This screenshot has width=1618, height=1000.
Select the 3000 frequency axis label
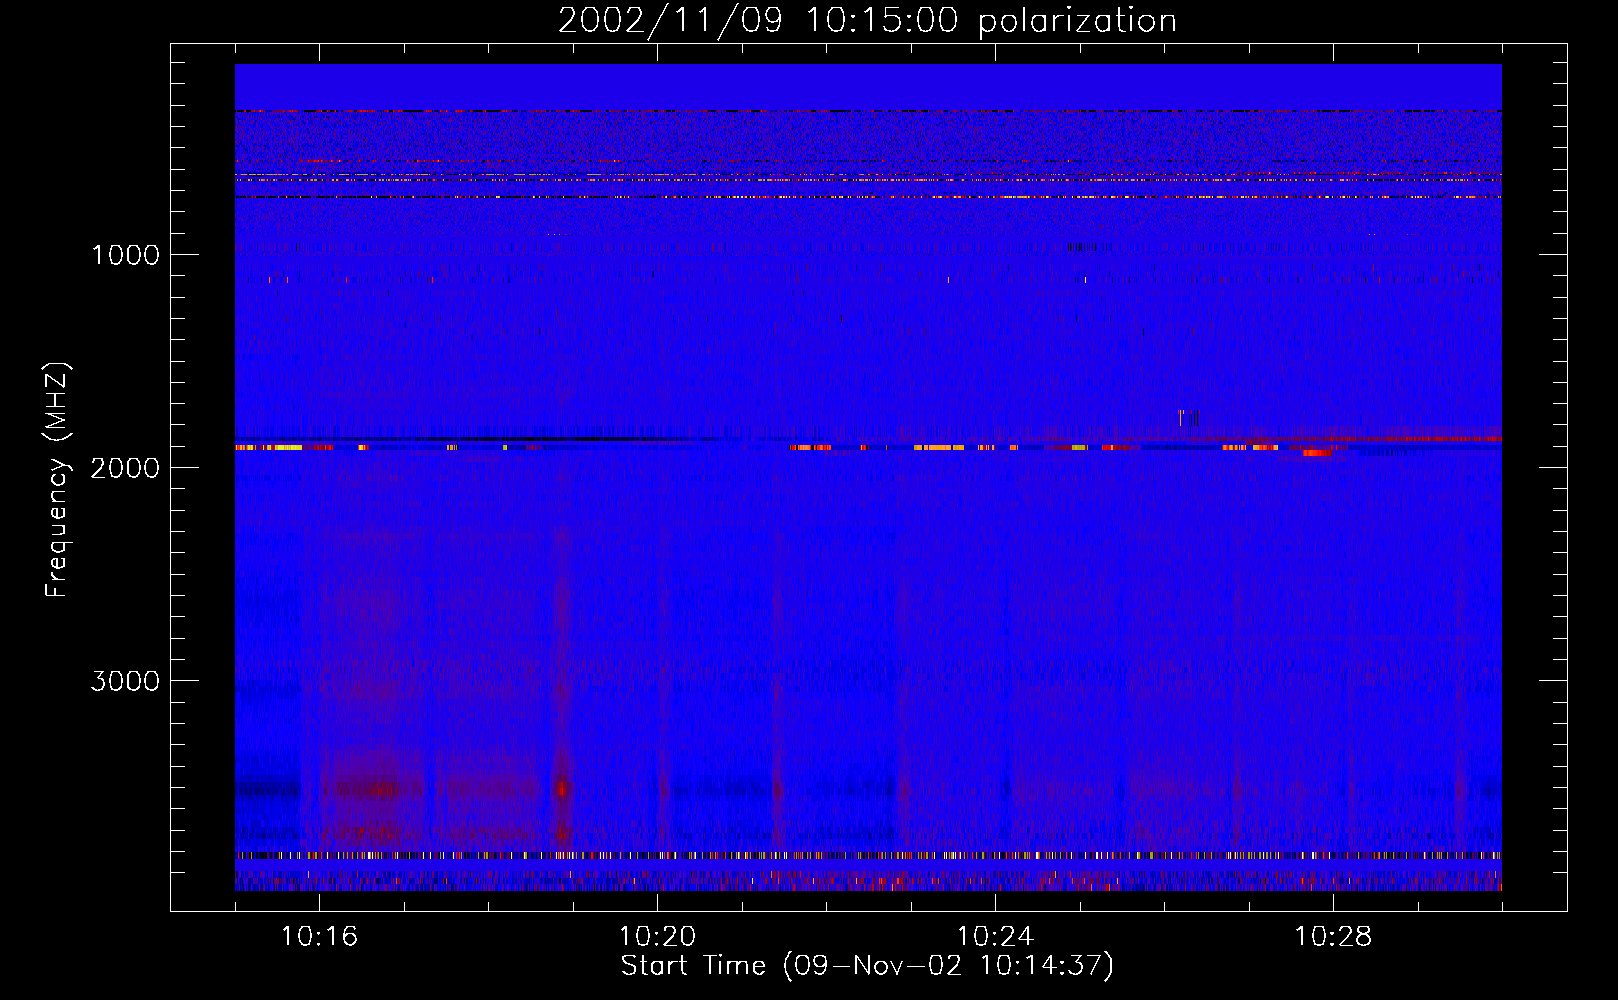coord(125,681)
